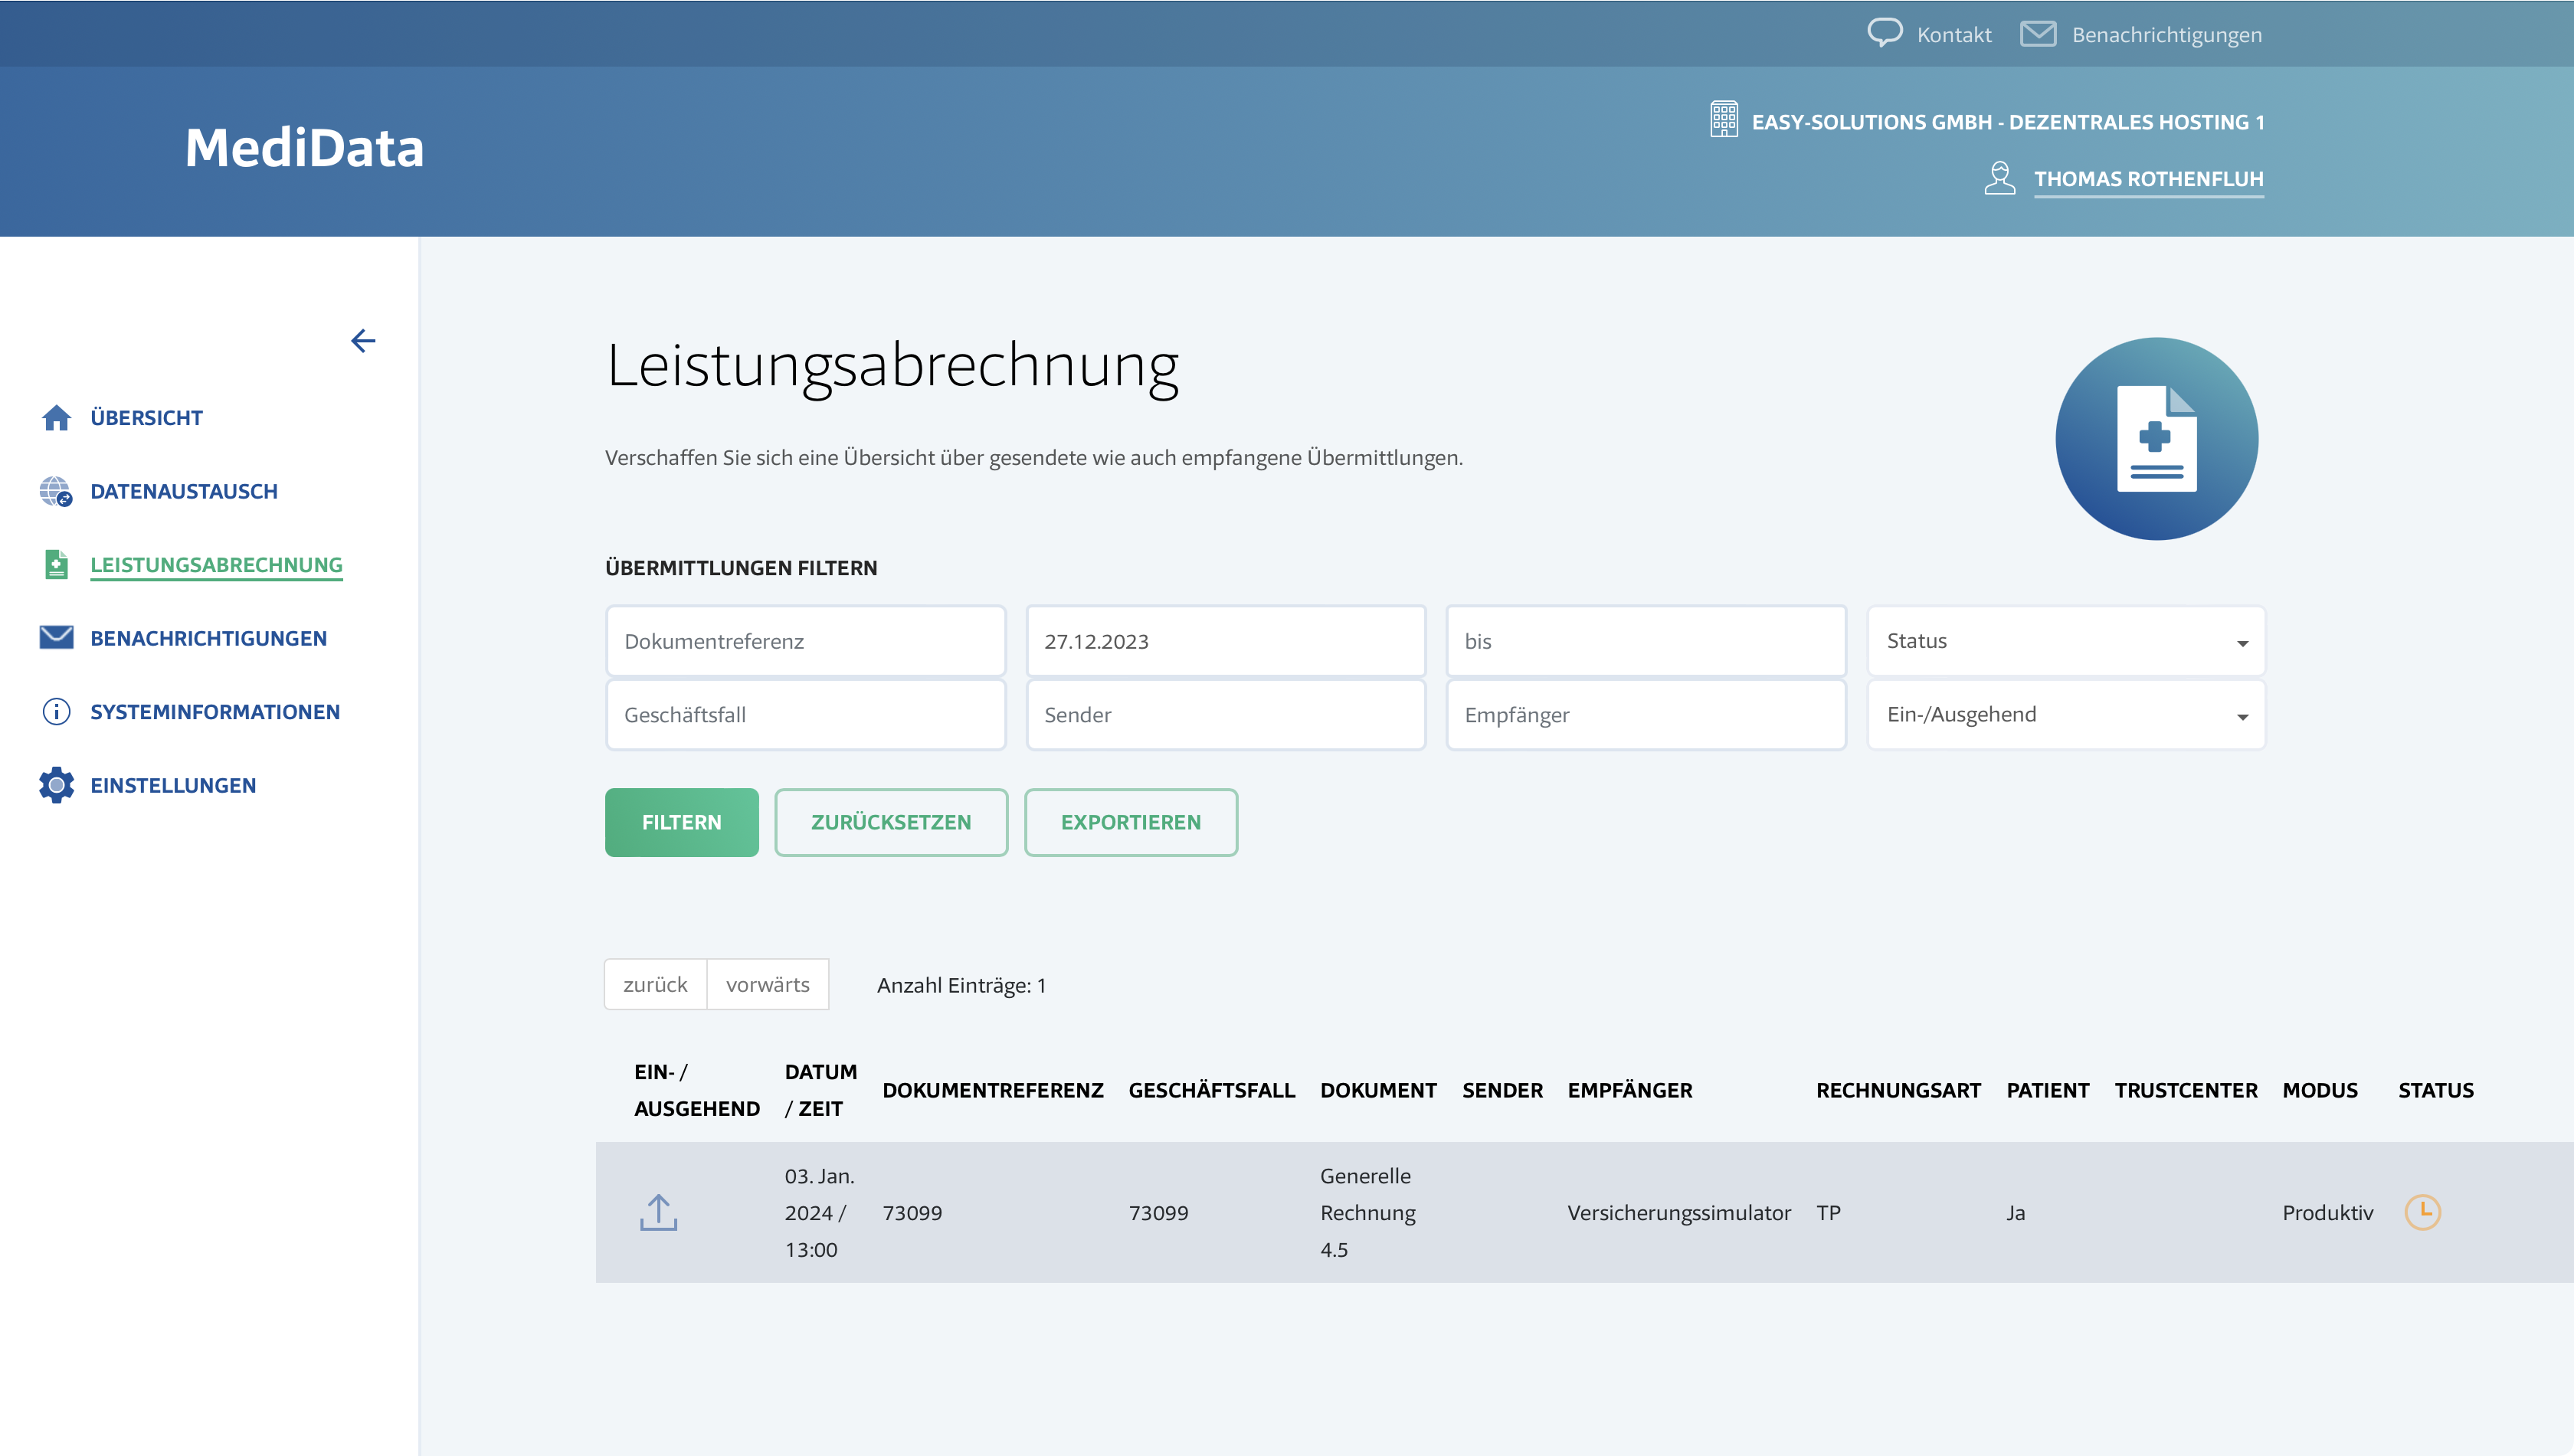Click the Exportieren button
Screen dimensions: 2574x1456
tap(1130, 822)
